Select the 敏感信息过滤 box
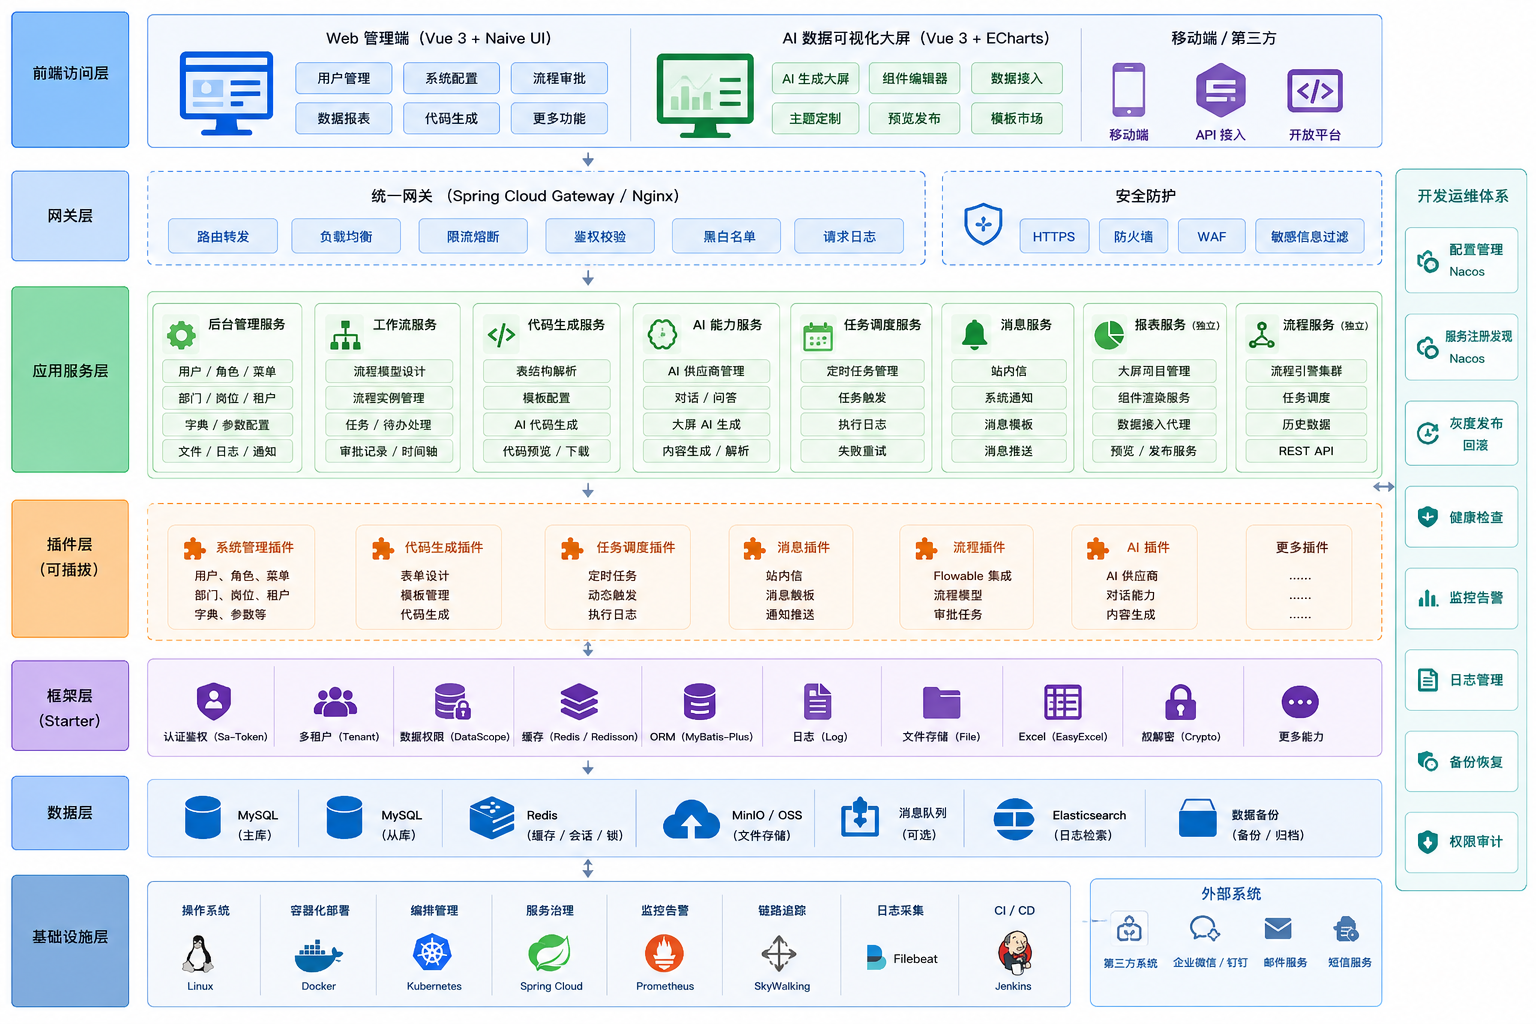 pos(1310,237)
